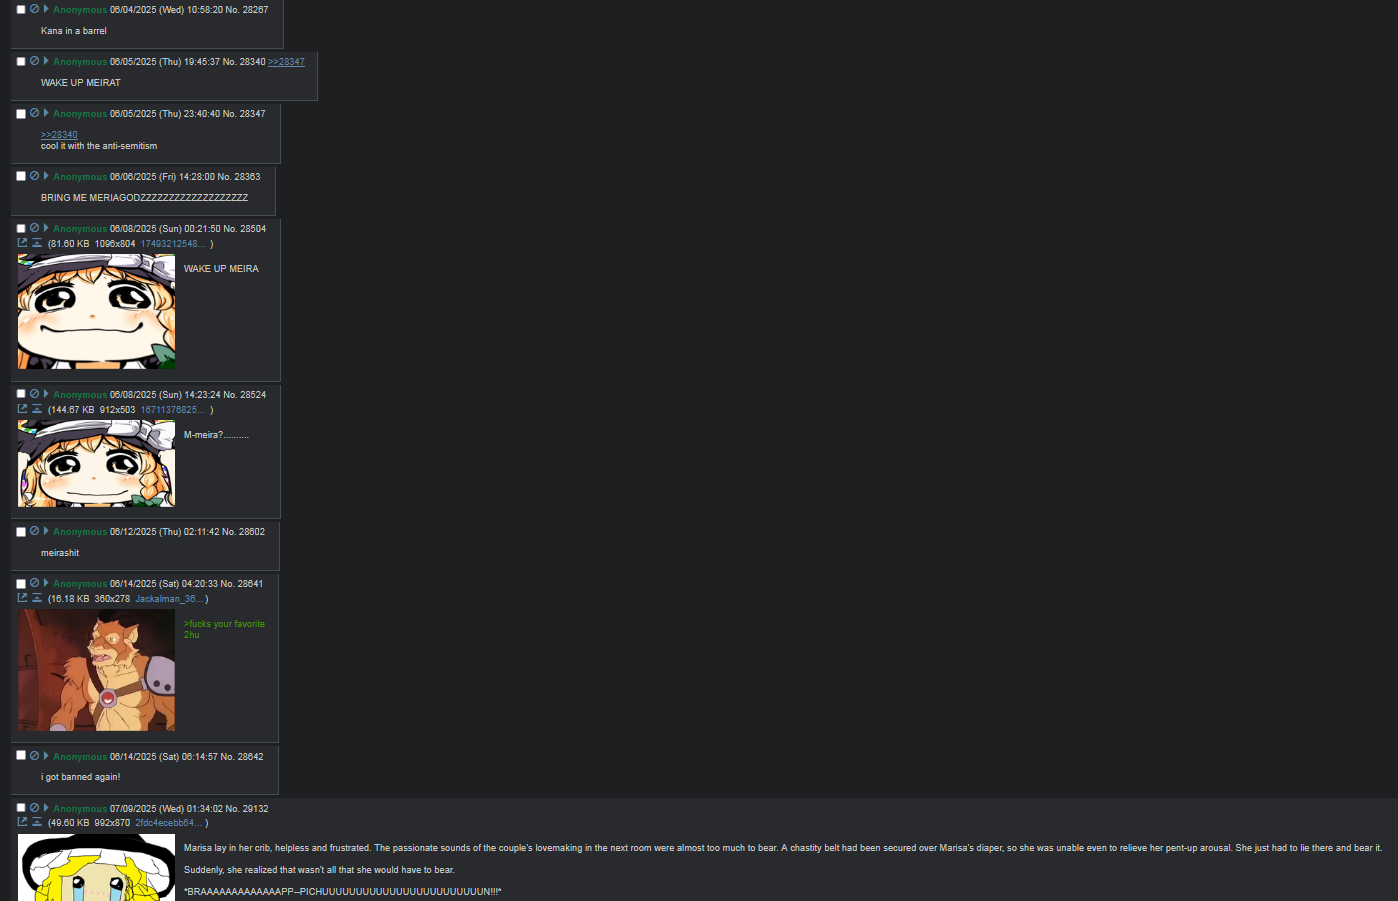
Task: Hide post No. 28340 using the circle-slash icon
Action: coord(34,61)
